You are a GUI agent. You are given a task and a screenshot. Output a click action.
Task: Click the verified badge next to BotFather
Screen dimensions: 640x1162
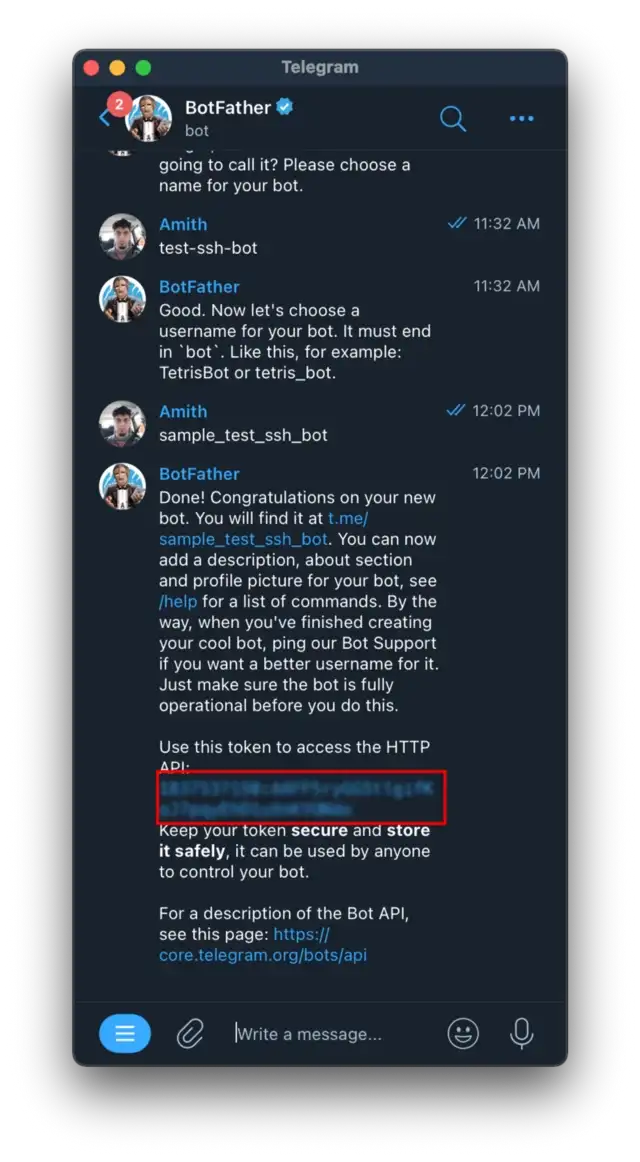(x=284, y=107)
